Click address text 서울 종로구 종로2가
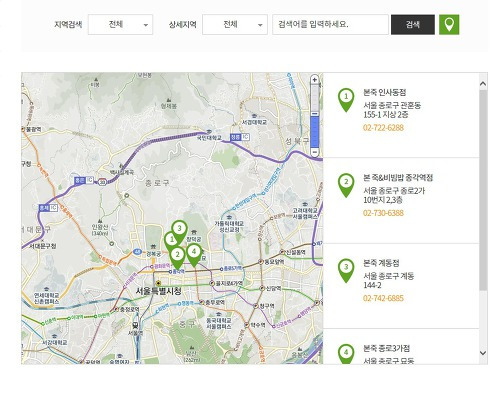This screenshot has height=393, width=500. pos(394,191)
